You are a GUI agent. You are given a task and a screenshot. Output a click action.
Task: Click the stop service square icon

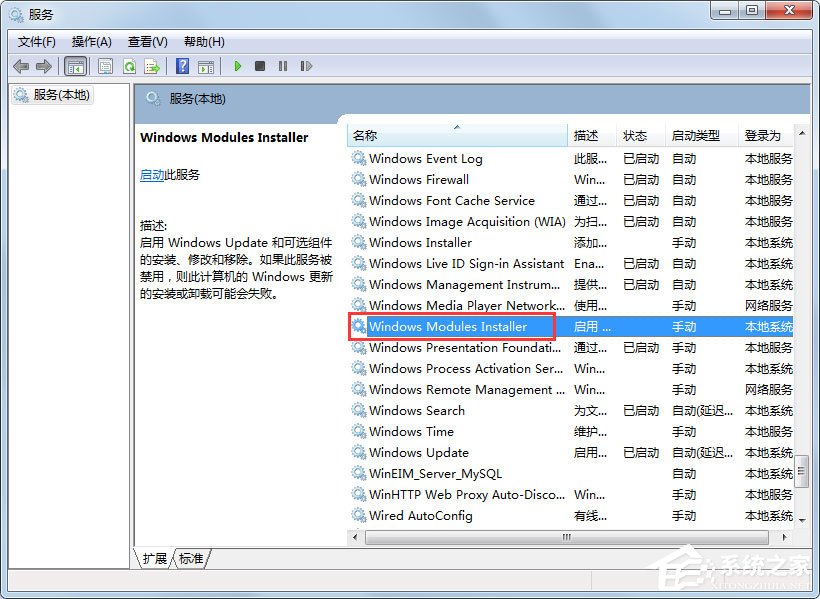click(260, 66)
